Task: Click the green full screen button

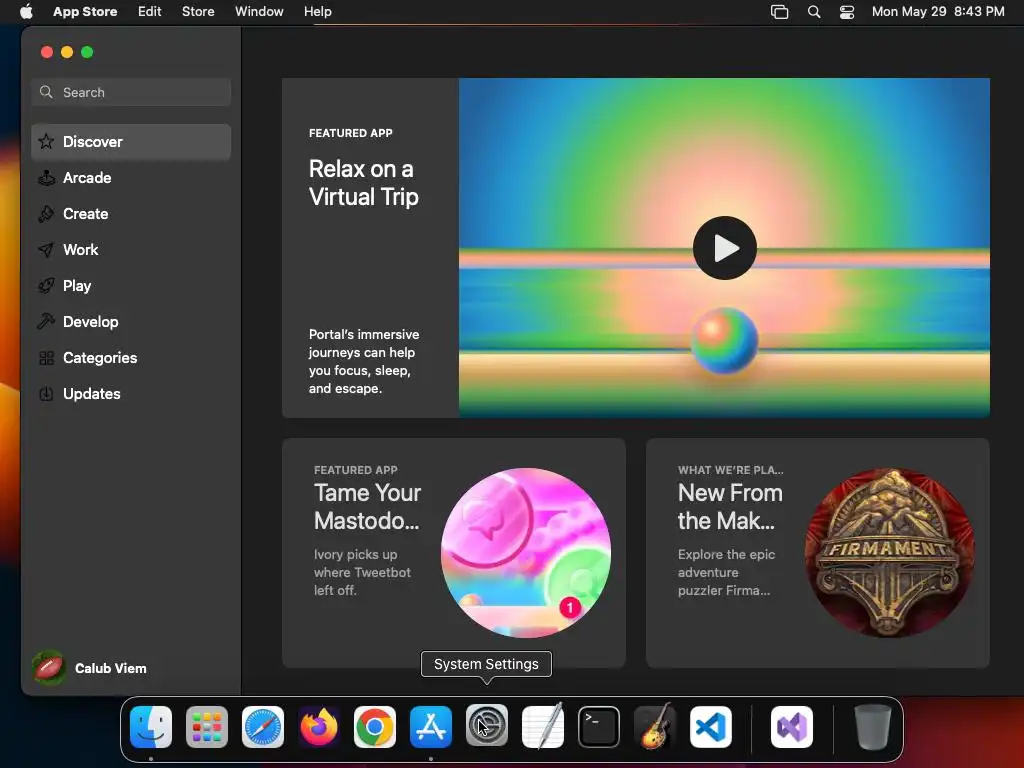Action: coord(87,52)
